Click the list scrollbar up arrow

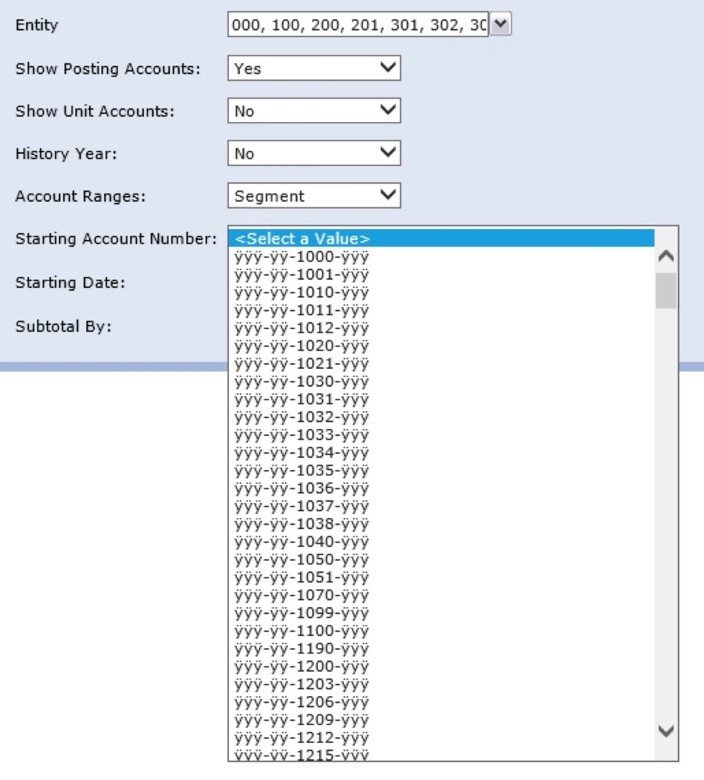coord(666,257)
